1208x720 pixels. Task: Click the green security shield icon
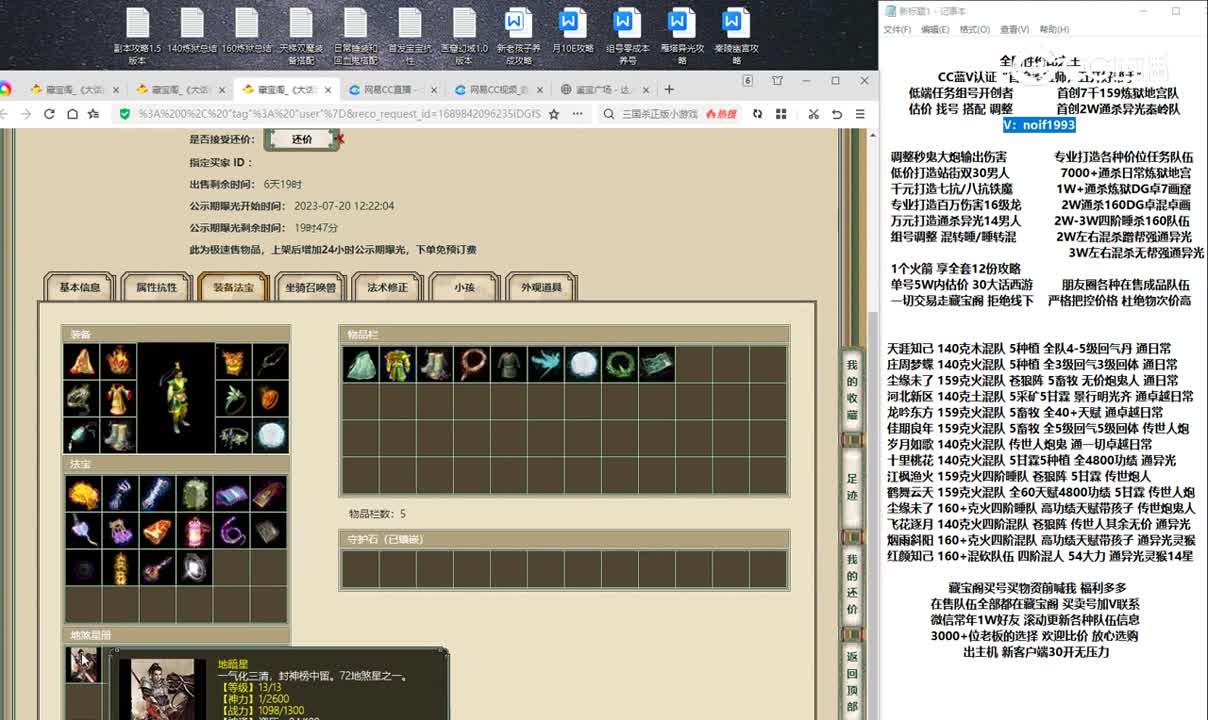(x=124, y=114)
